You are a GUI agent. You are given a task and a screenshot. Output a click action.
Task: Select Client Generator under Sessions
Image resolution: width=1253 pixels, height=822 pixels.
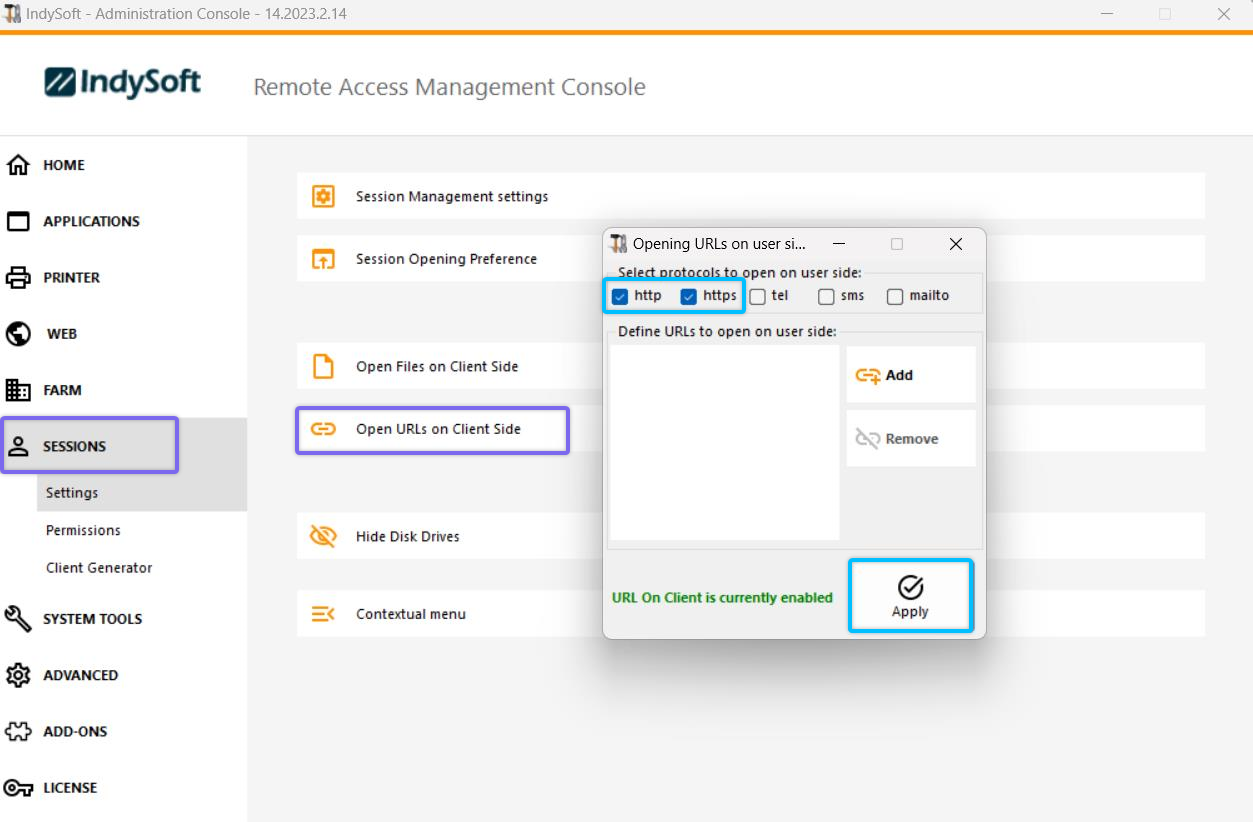pos(99,568)
